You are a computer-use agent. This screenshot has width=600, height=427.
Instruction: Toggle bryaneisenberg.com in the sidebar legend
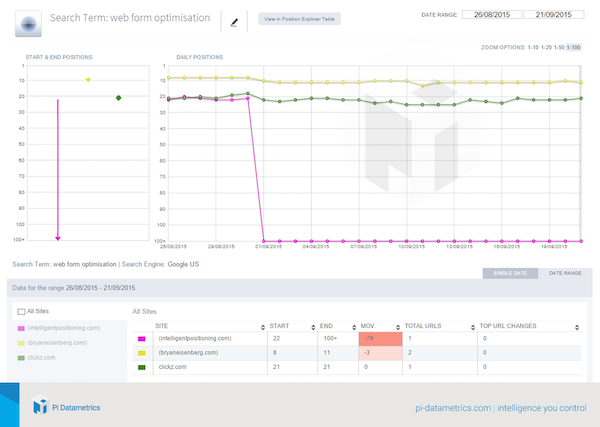coord(52,343)
